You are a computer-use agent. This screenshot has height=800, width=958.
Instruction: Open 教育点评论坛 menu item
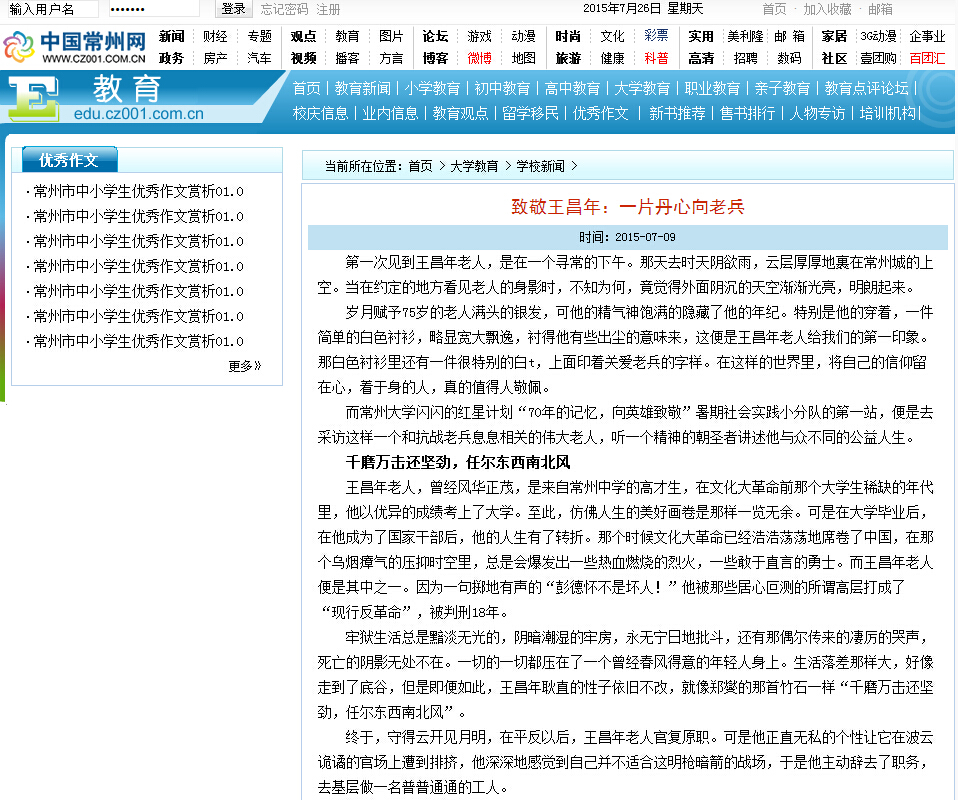[x=867, y=88]
